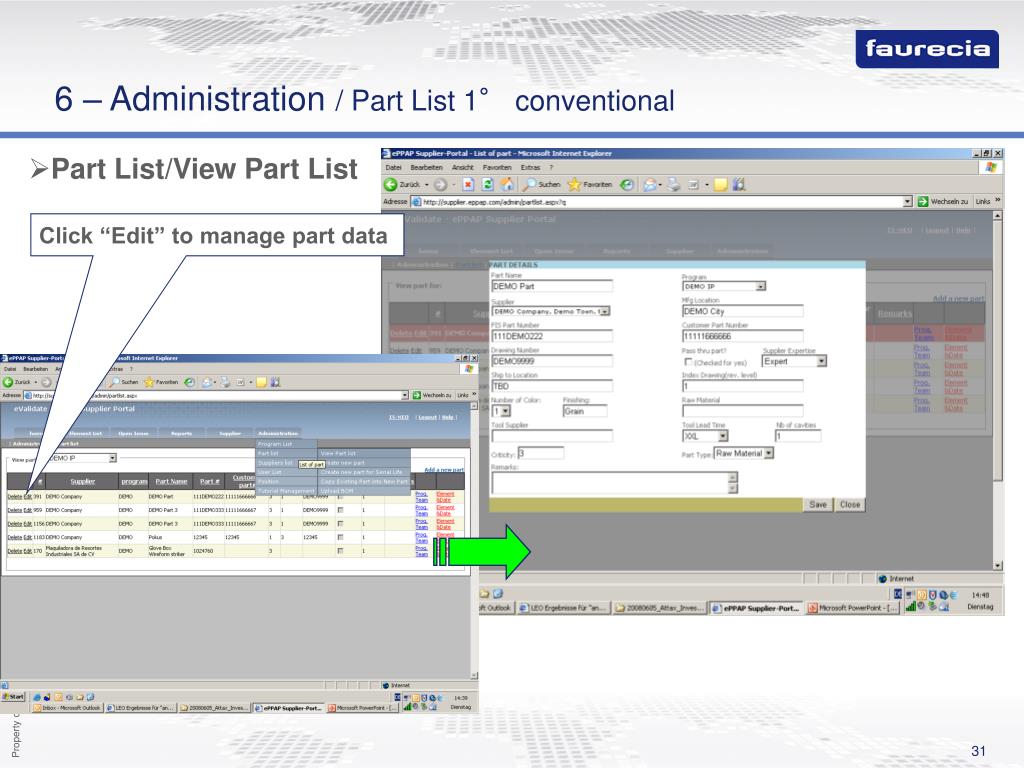The image size is (1024, 768).
Task: Toggle checkbox in part 1156 row
Action: coord(340,524)
